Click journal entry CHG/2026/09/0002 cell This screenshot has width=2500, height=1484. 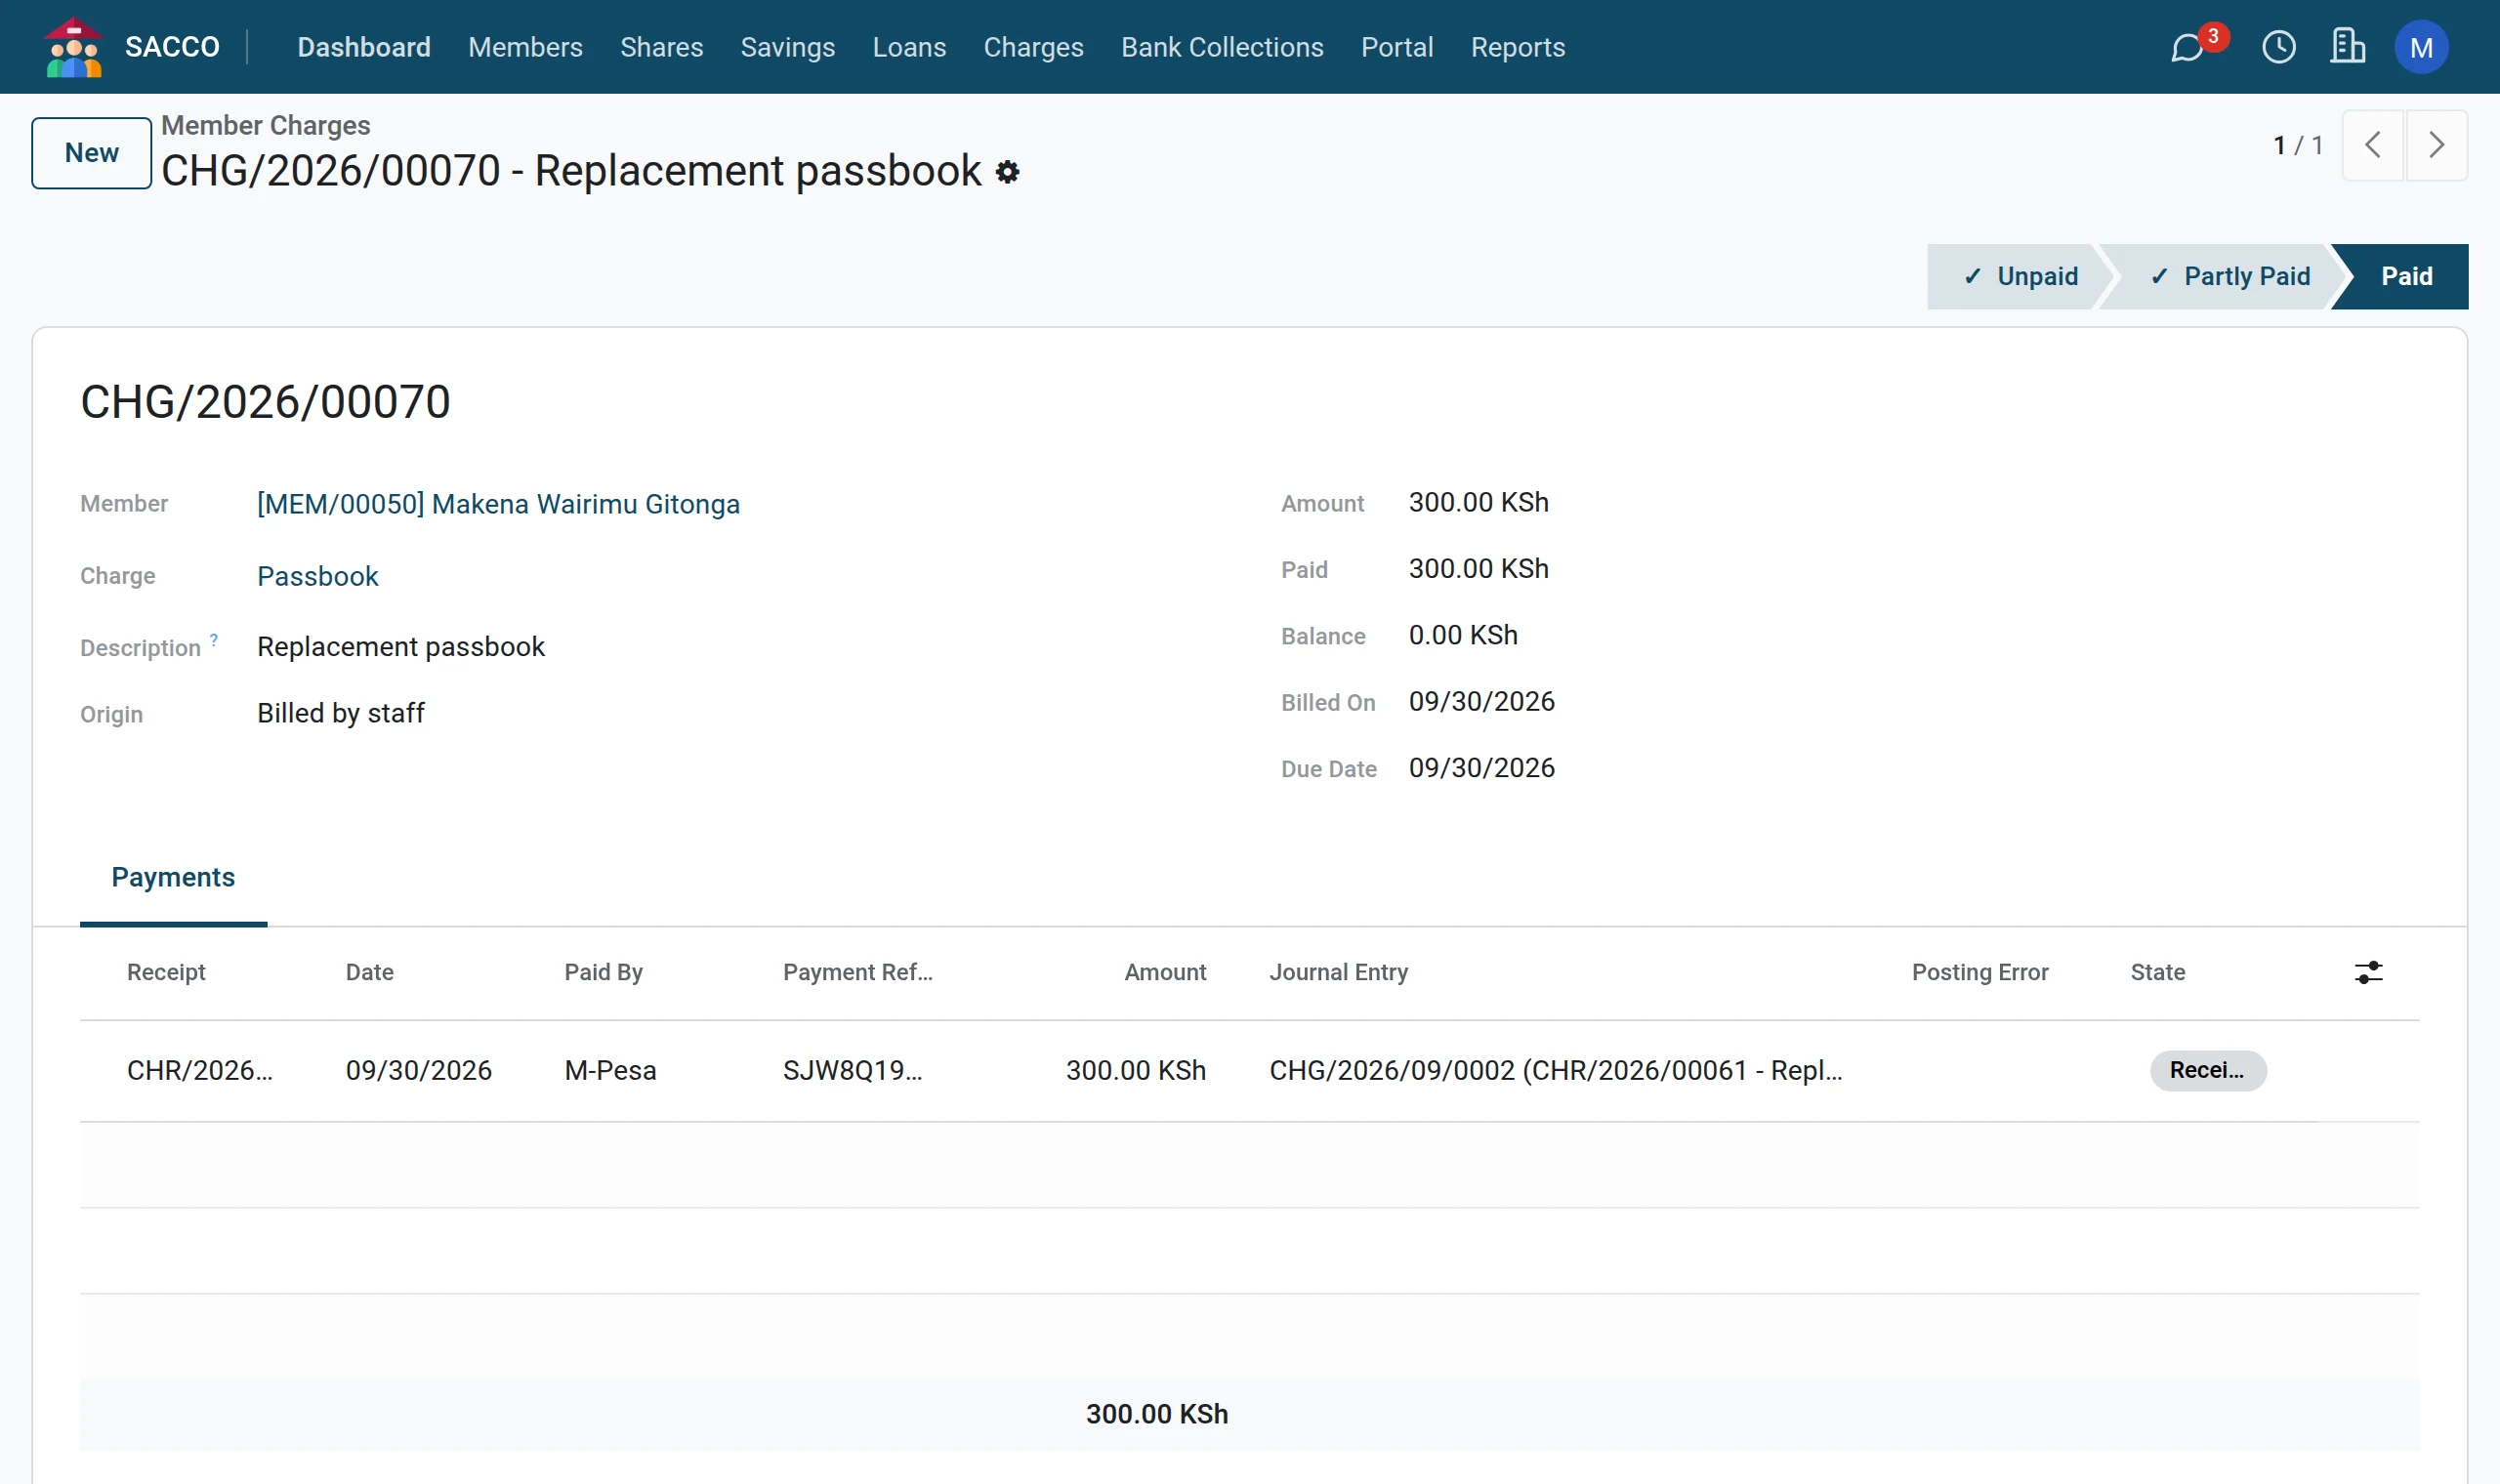[1555, 1070]
